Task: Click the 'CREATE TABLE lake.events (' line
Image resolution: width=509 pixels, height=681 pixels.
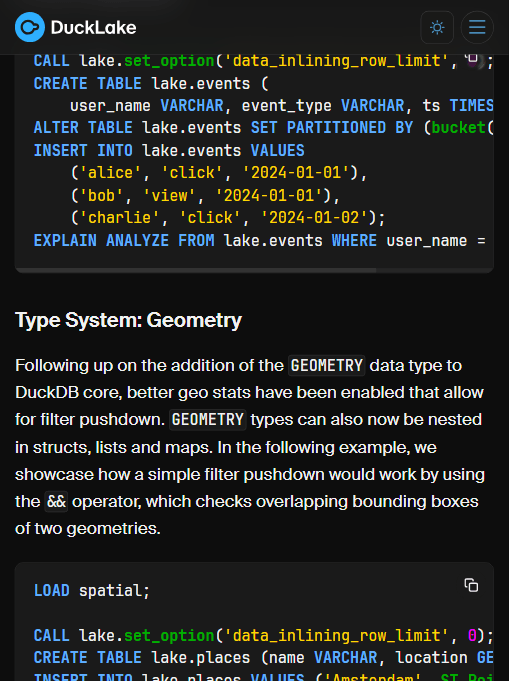Action: pos(151,83)
